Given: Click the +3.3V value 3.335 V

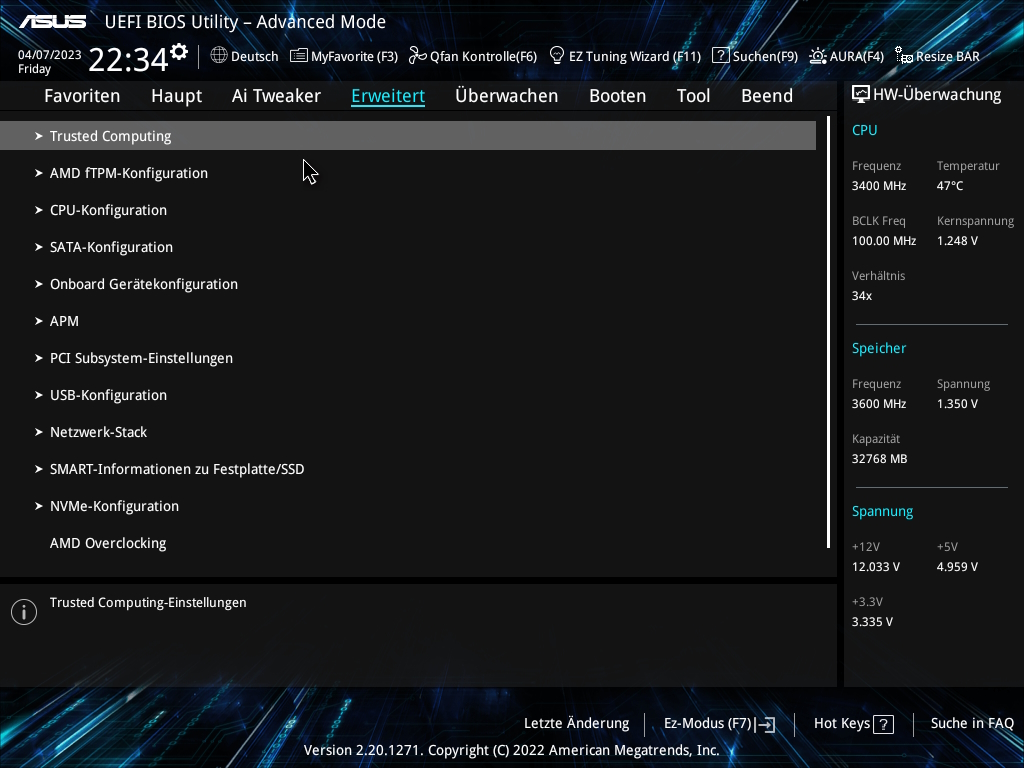Looking at the screenshot, I should pyautogui.click(x=872, y=622).
